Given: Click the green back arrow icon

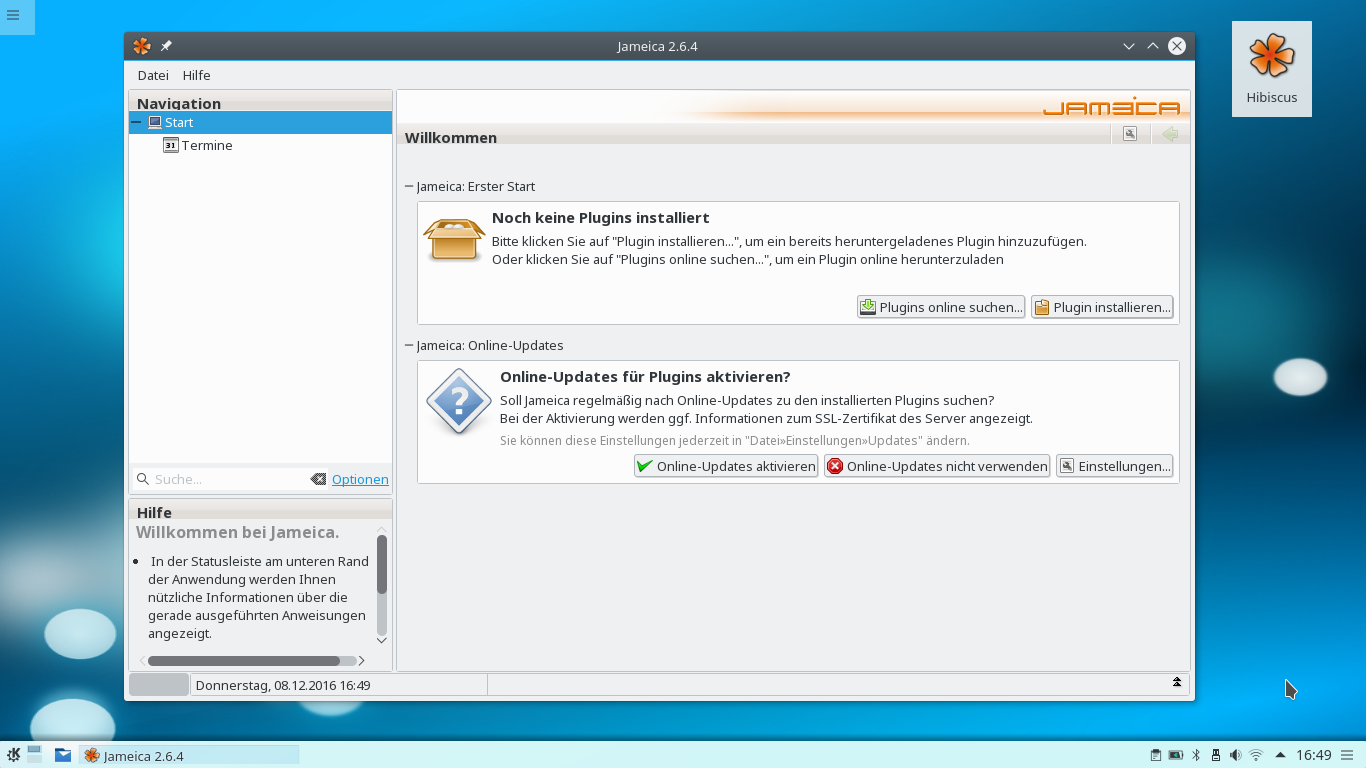Looking at the screenshot, I should 1171,134.
